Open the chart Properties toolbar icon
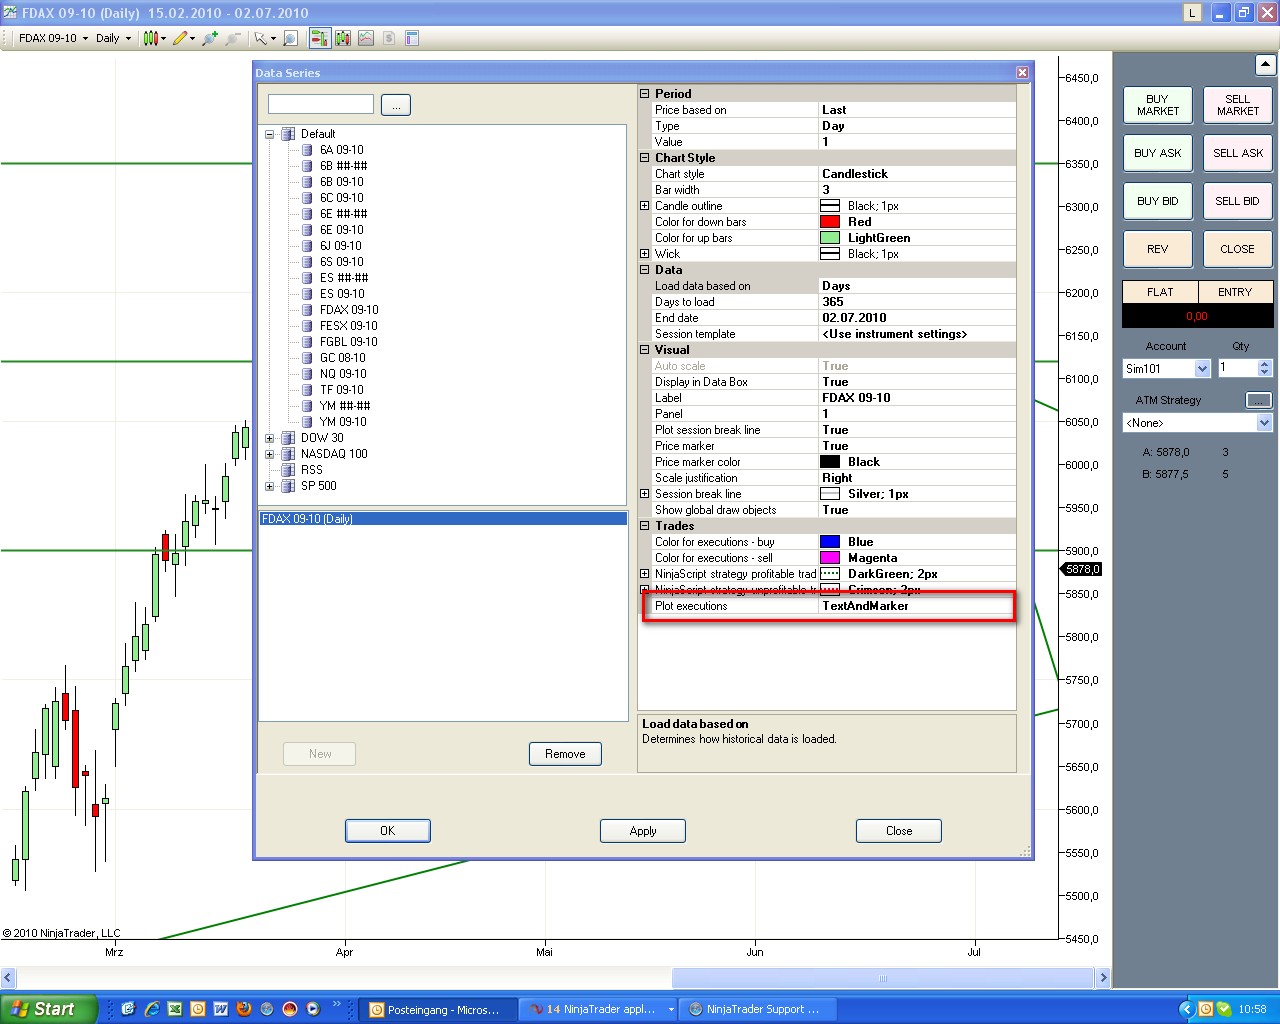The height and width of the screenshot is (1024, 1280). click(412, 38)
